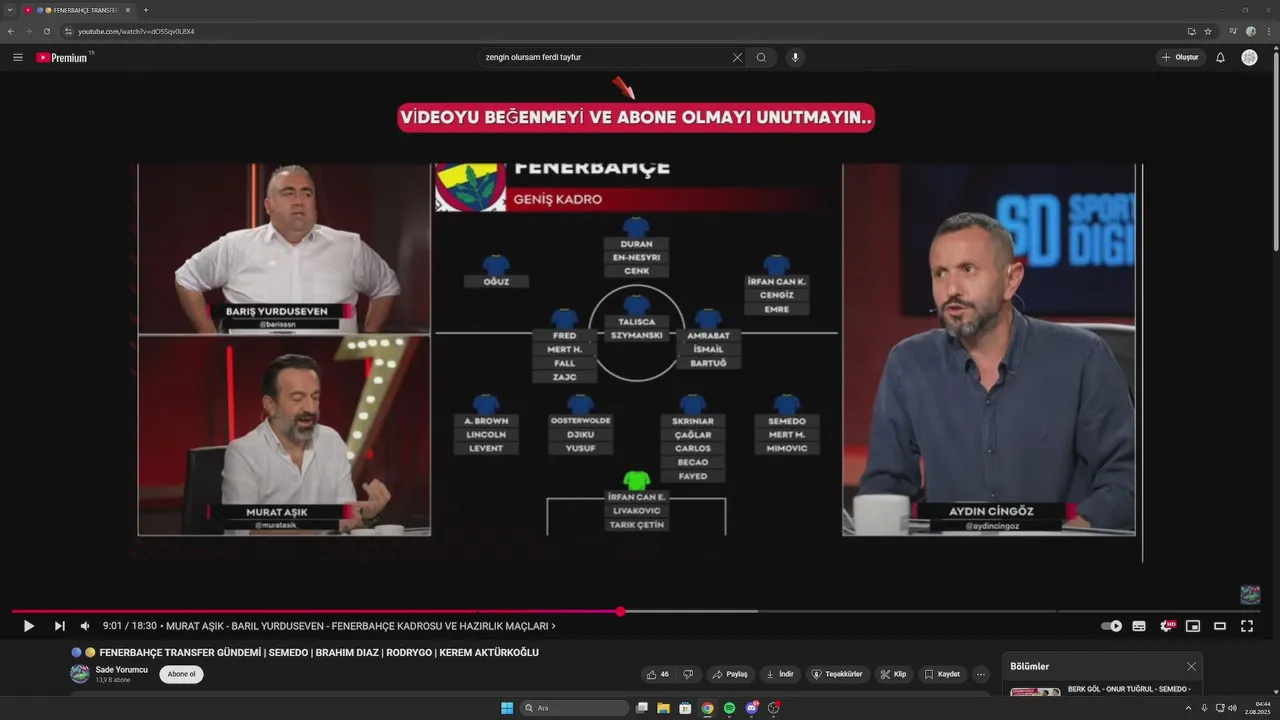Open YouTube notifications bell

click(x=1220, y=58)
